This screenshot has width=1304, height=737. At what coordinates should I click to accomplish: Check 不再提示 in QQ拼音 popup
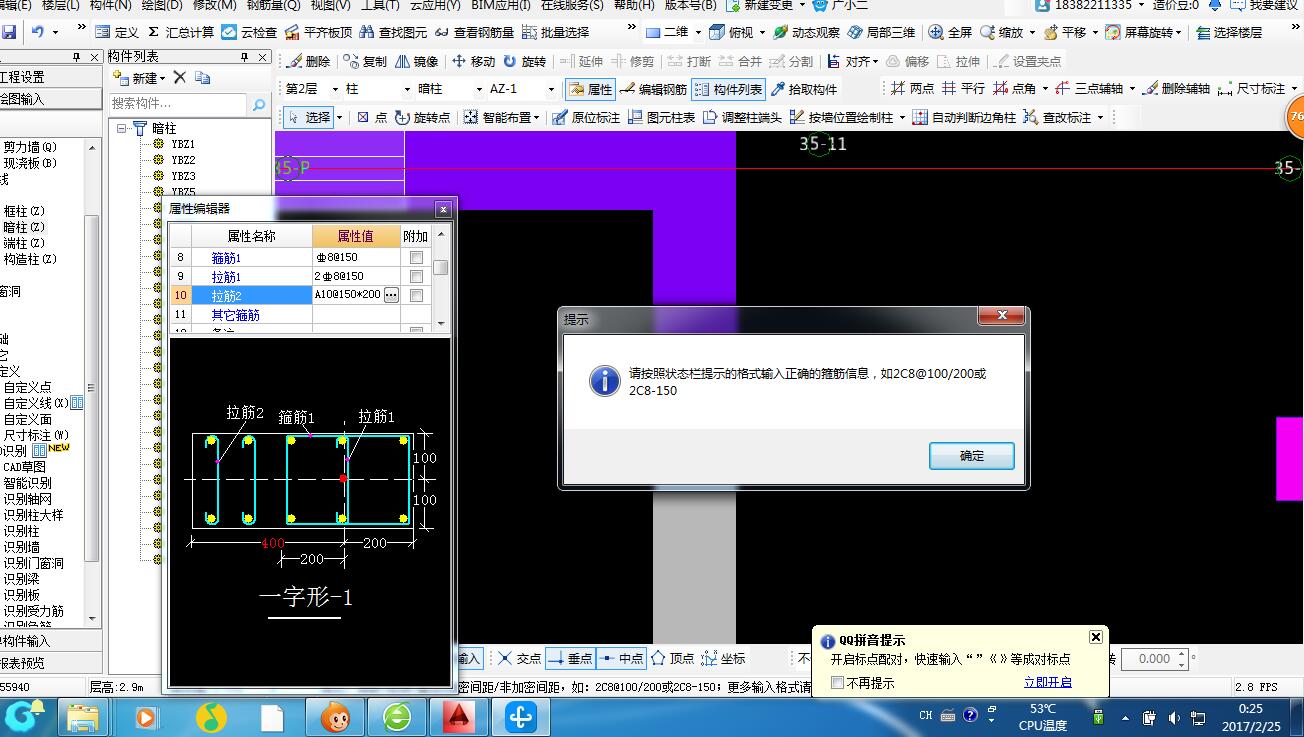pos(838,683)
